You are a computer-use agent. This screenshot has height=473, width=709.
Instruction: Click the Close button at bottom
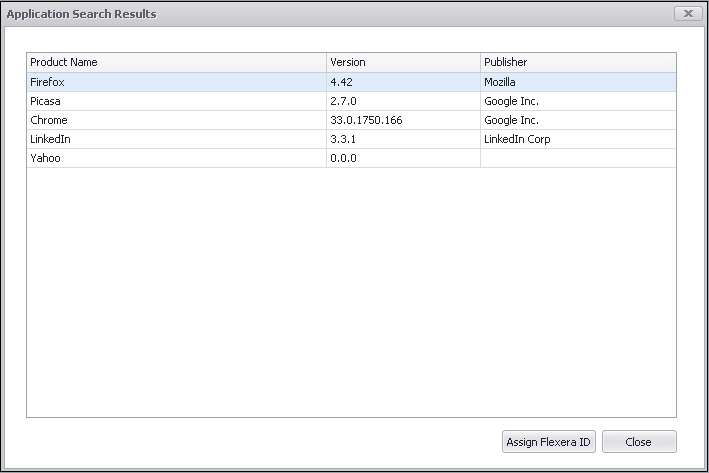click(x=639, y=442)
